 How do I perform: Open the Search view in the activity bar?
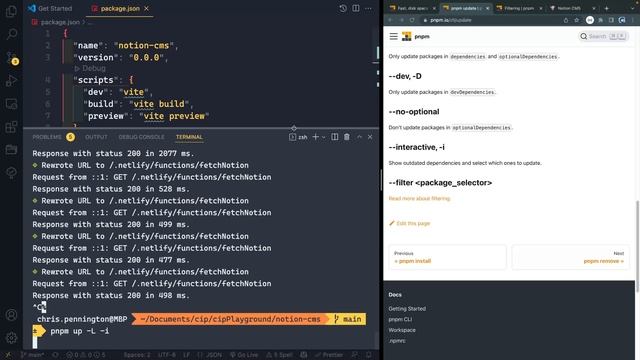pyautogui.click(x=11, y=34)
